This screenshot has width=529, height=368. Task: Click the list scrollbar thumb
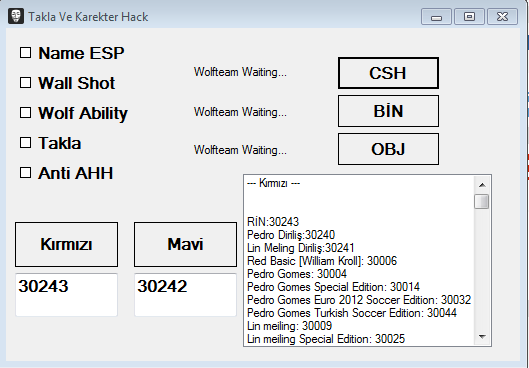[481, 201]
